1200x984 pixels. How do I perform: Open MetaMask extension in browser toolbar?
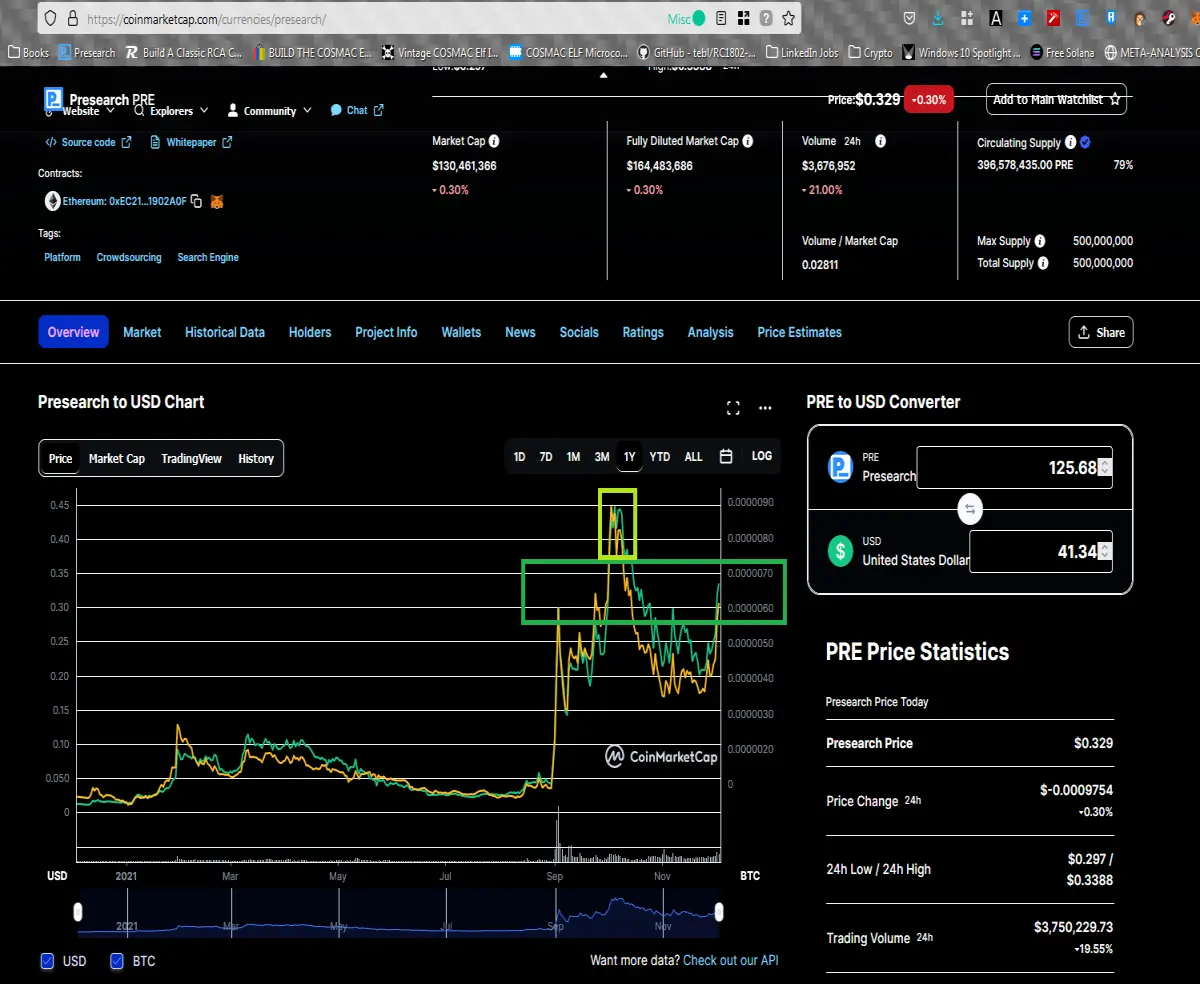pos(1197,18)
